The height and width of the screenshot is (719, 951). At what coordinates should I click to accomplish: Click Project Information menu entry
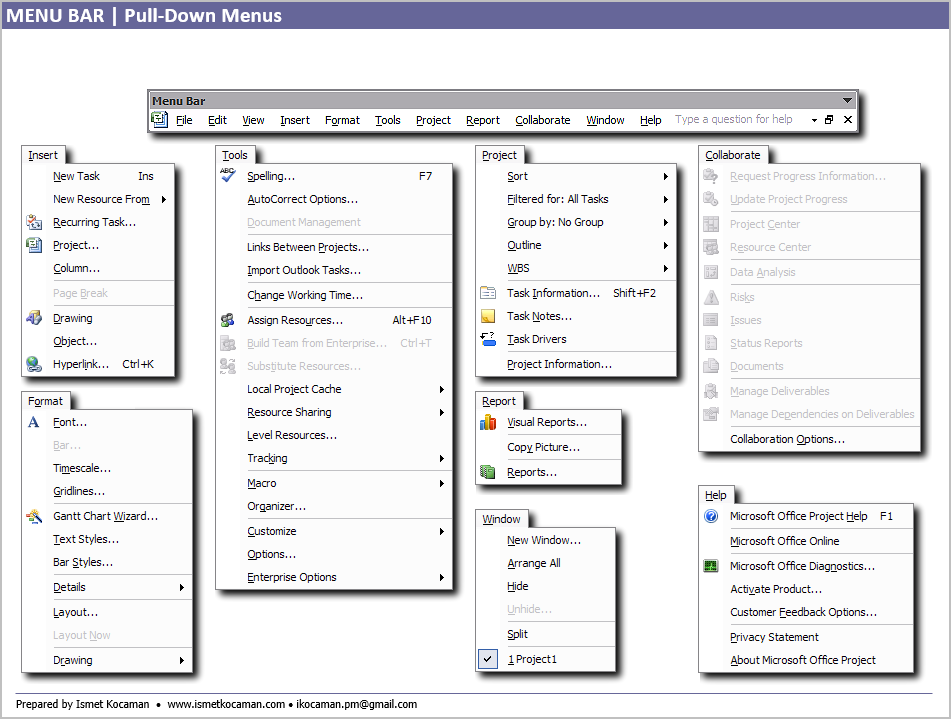[559, 365]
